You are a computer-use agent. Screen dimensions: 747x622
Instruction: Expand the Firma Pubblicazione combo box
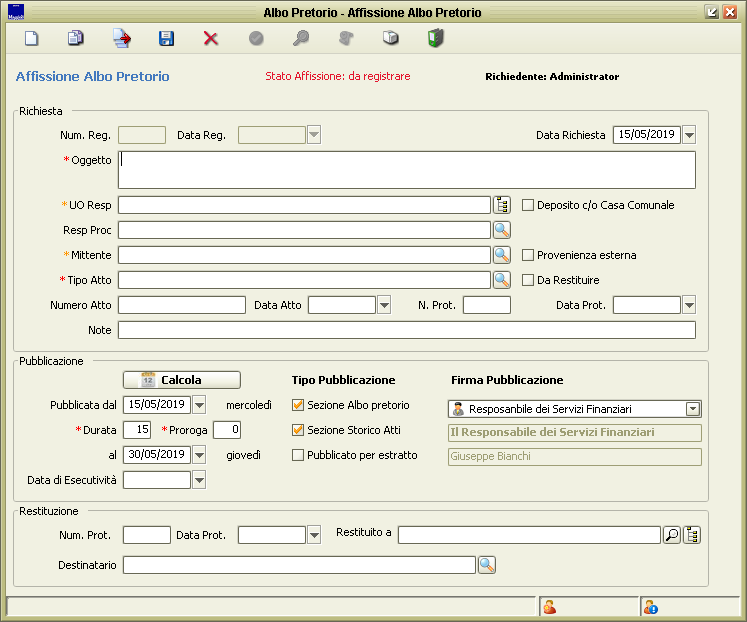[692, 408]
